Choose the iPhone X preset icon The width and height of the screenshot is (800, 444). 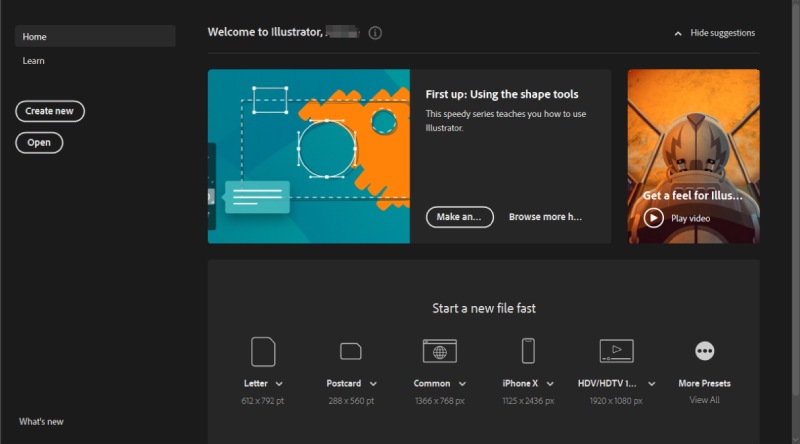pyautogui.click(x=528, y=351)
